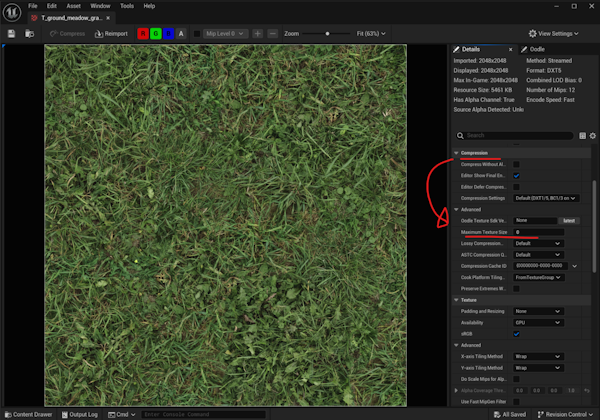Toggle the green channel button

[x=156, y=34]
